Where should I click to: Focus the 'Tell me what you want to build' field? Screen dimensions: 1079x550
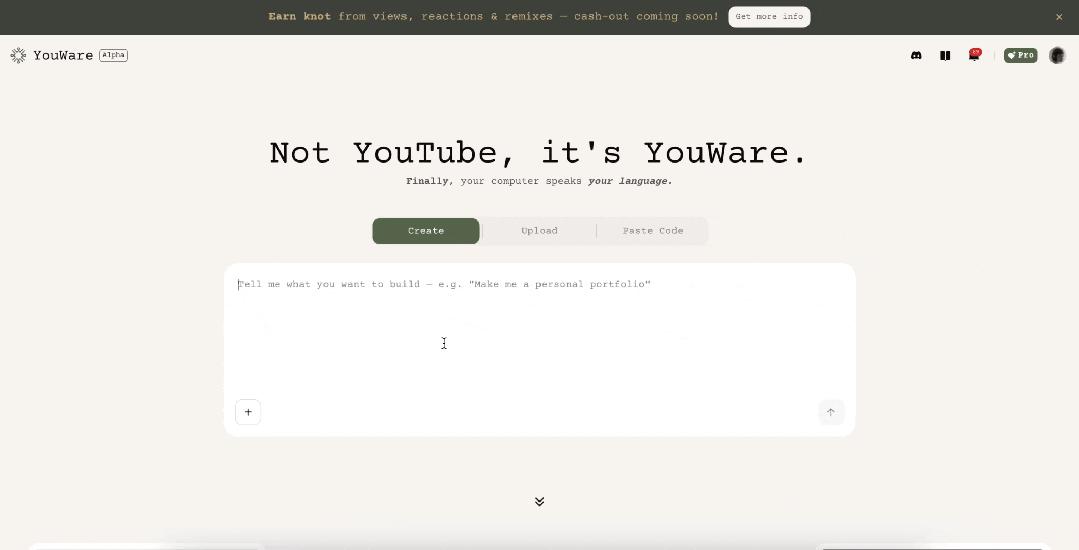point(539,330)
